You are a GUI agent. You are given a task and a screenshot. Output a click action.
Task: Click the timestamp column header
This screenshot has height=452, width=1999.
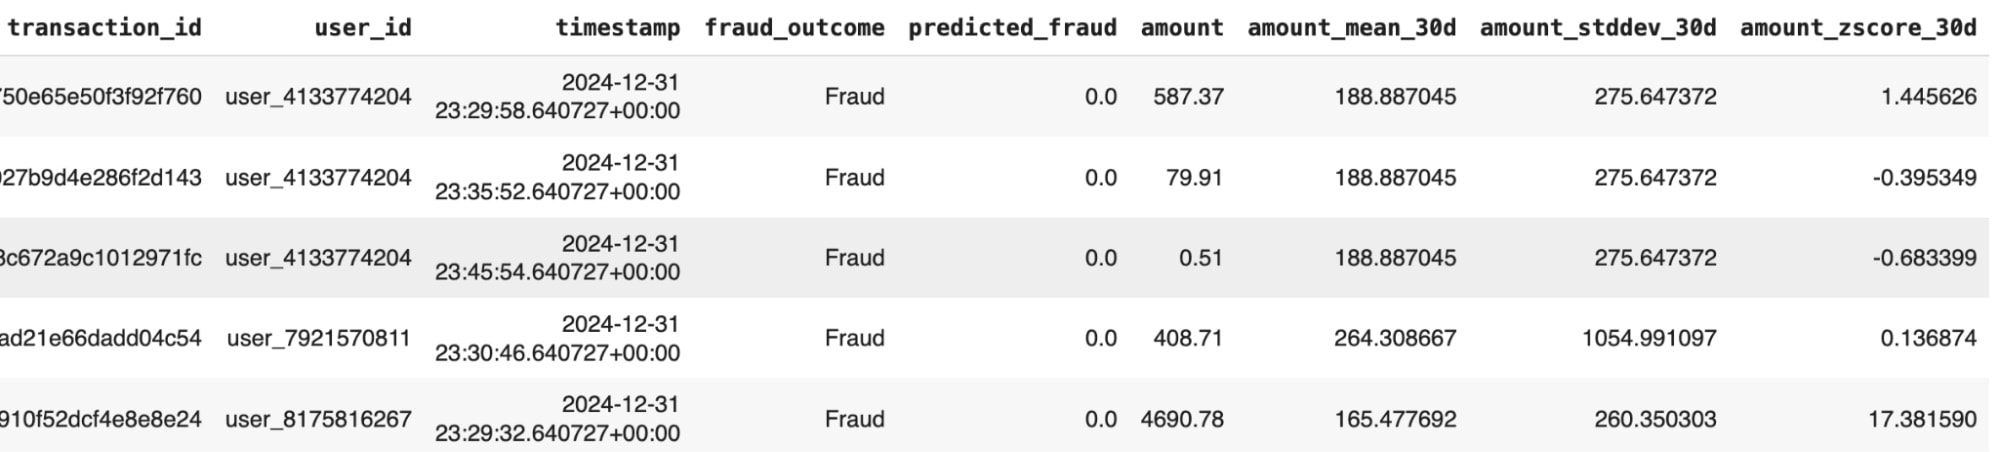(617, 28)
